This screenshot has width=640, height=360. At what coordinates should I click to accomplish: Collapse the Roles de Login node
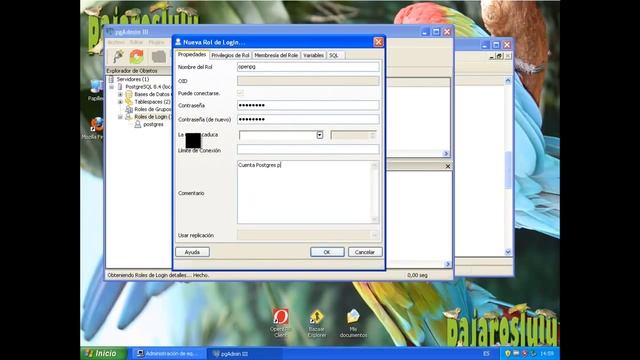120,117
